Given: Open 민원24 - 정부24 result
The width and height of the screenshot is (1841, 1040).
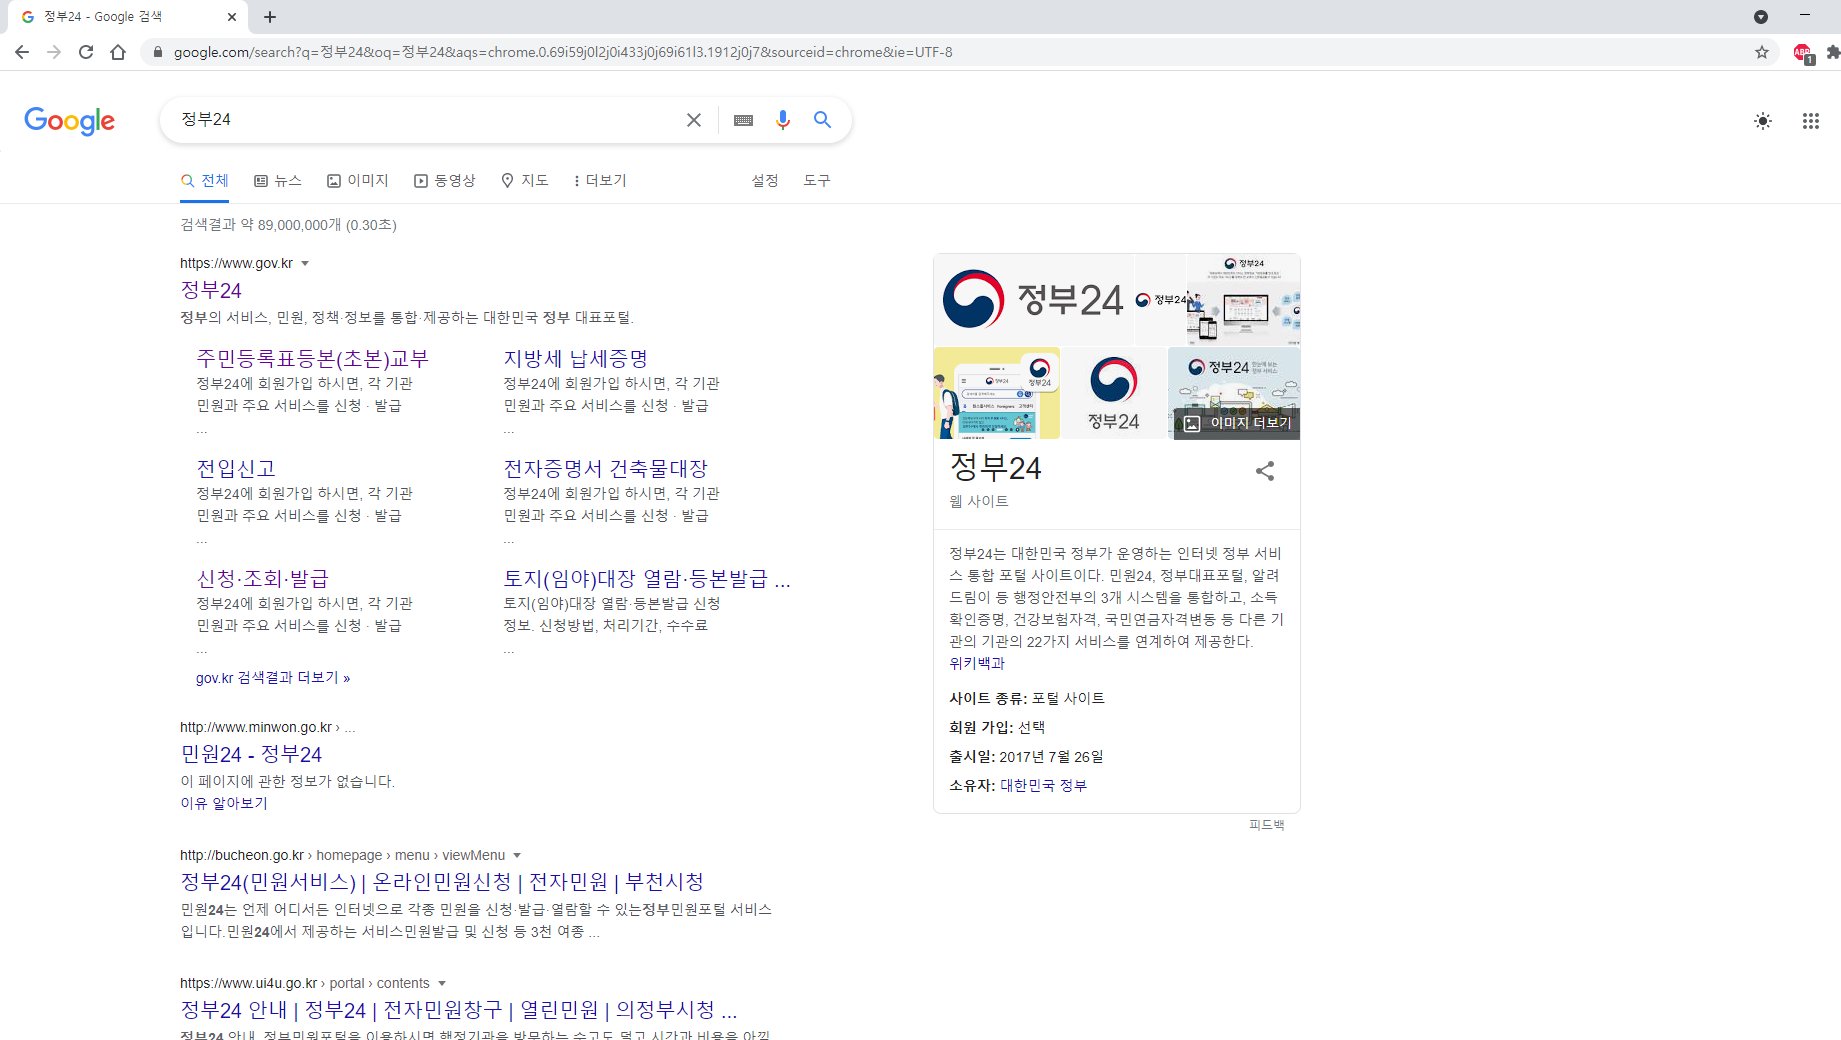Looking at the screenshot, I should point(251,754).
